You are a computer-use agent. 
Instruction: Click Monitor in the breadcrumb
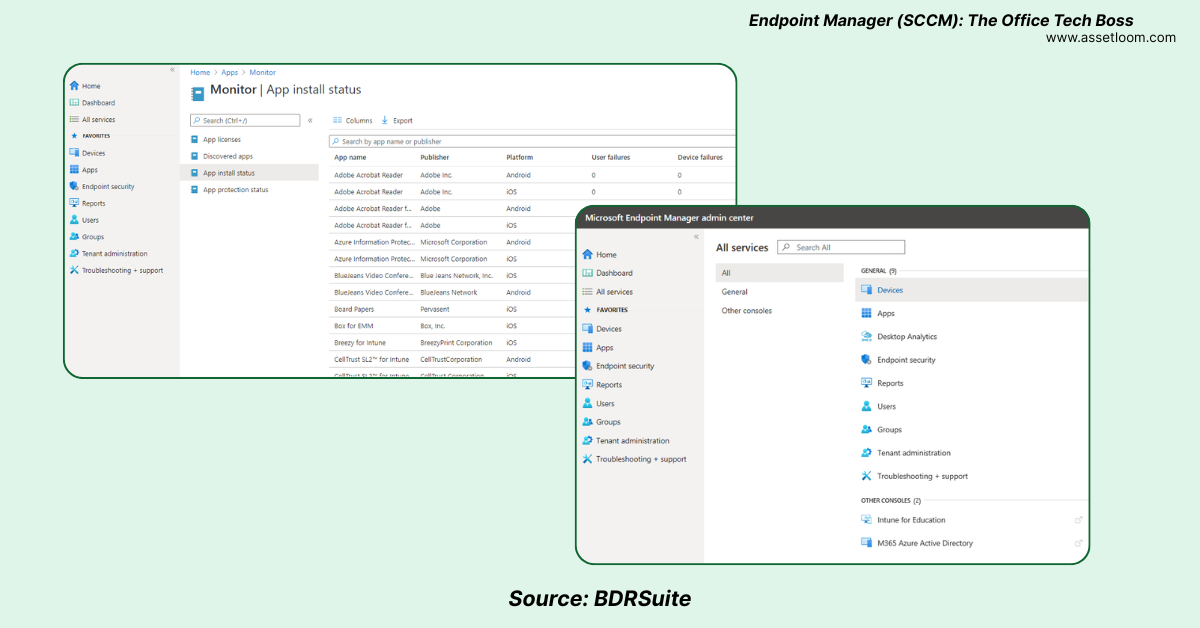click(263, 73)
